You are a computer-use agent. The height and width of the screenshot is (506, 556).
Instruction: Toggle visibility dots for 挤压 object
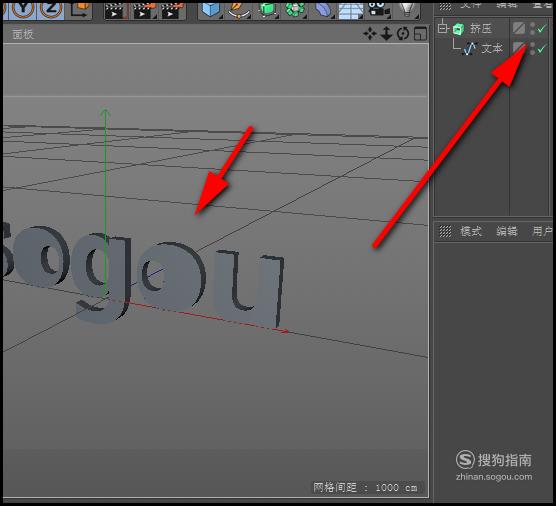(532, 28)
